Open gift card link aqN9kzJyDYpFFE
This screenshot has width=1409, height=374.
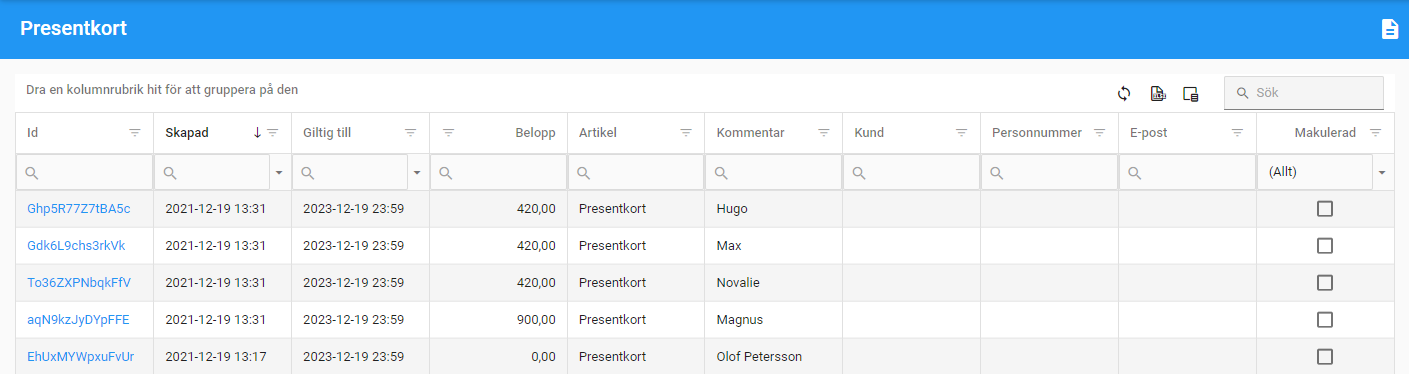[x=78, y=320]
